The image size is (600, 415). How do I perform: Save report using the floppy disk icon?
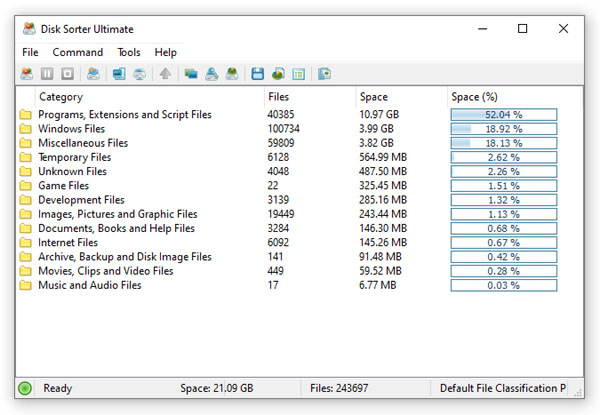[258, 73]
